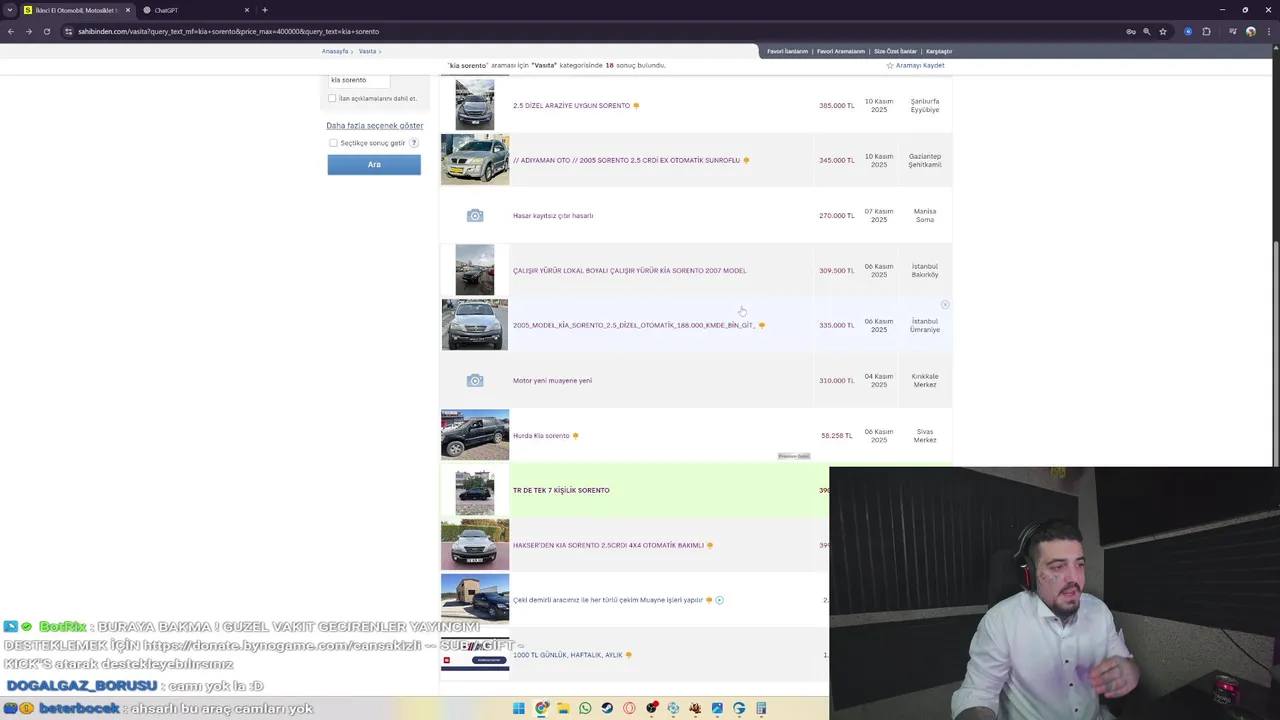Open listing 'Hasar kayıtsız çıtır hasarlı'
This screenshot has width=1280, height=720.
tap(553, 215)
